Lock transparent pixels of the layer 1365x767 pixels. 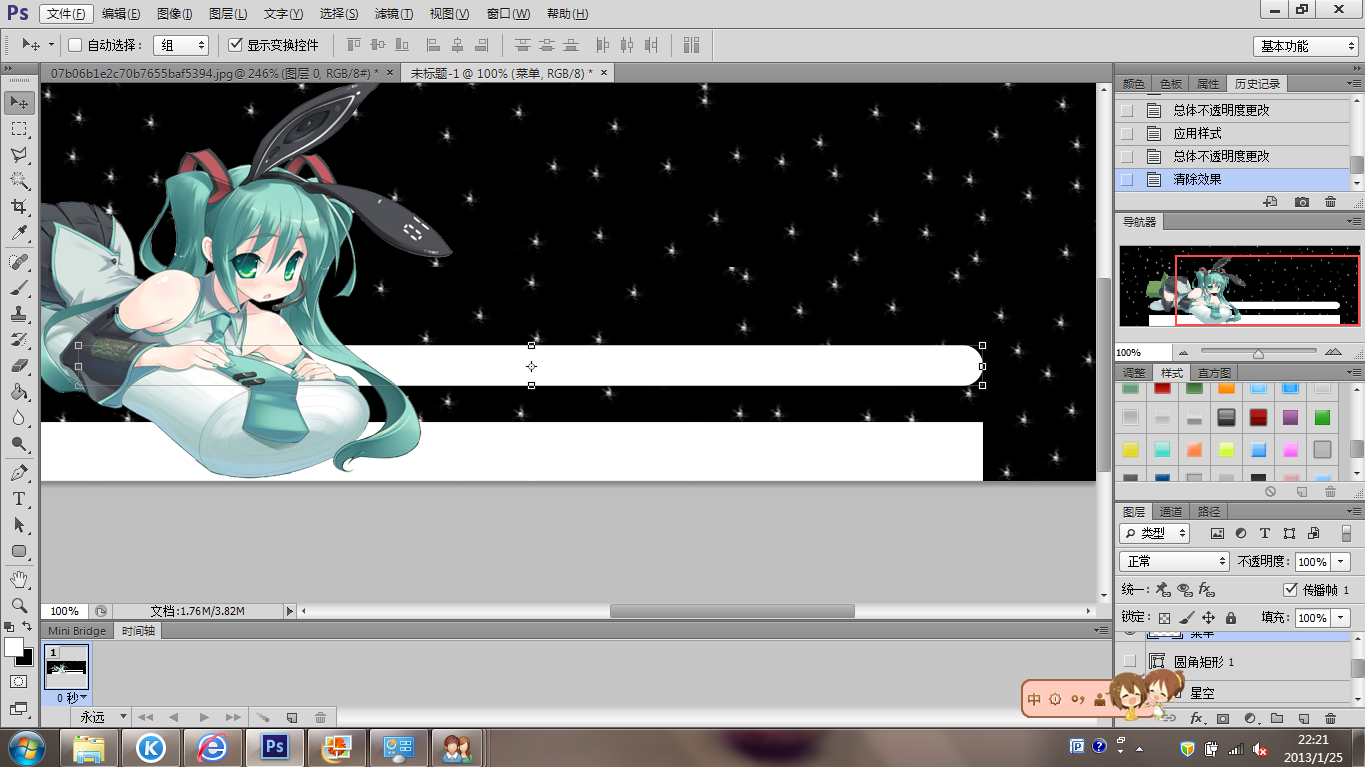(1164, 618)
